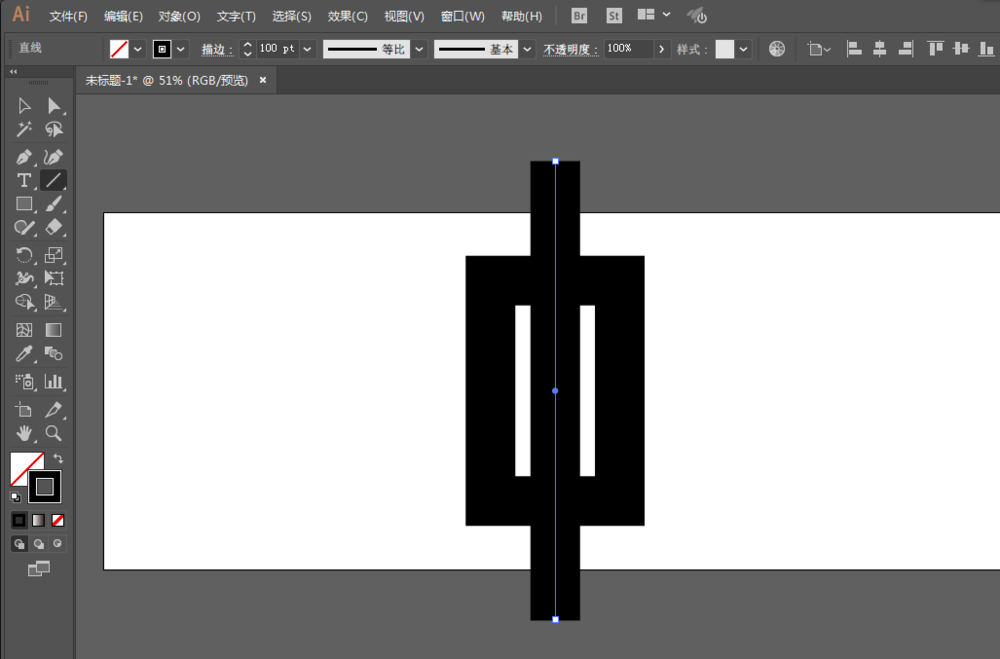
Task: Select the Mesh tool
Action: (x=24, y=330)
